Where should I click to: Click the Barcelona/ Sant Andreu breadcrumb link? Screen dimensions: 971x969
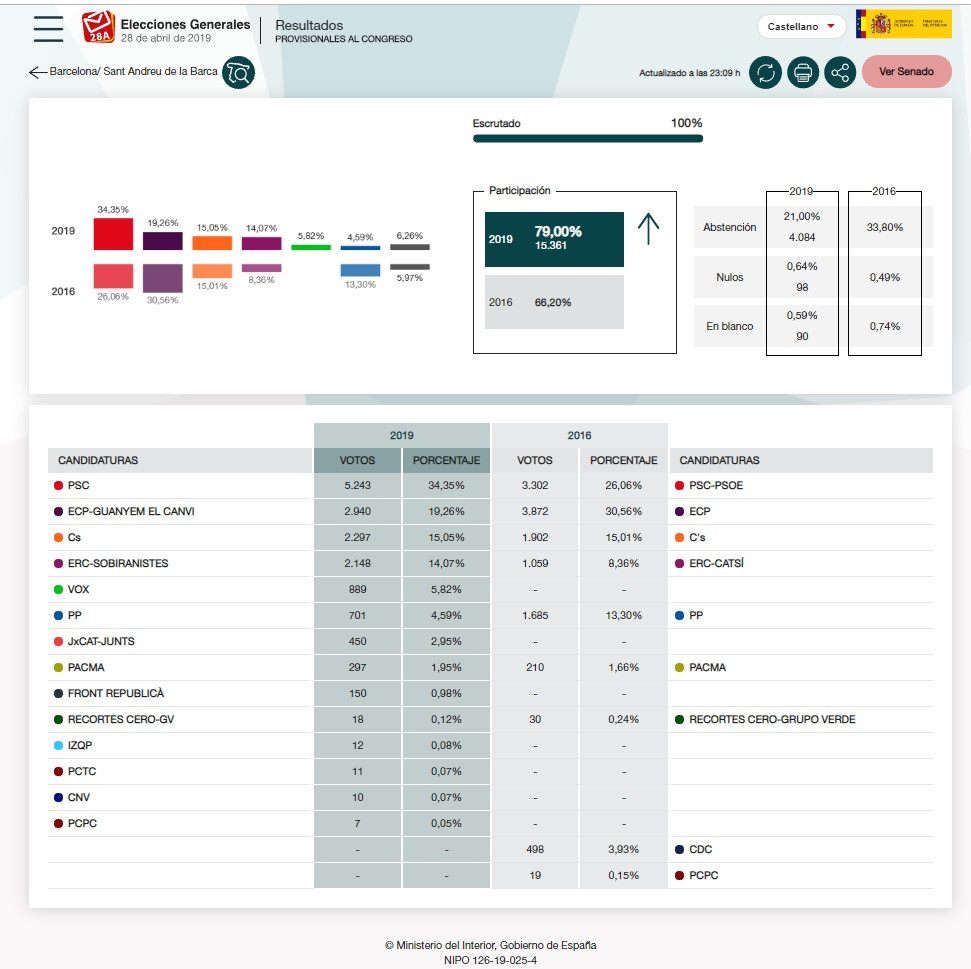pos(133,72)
